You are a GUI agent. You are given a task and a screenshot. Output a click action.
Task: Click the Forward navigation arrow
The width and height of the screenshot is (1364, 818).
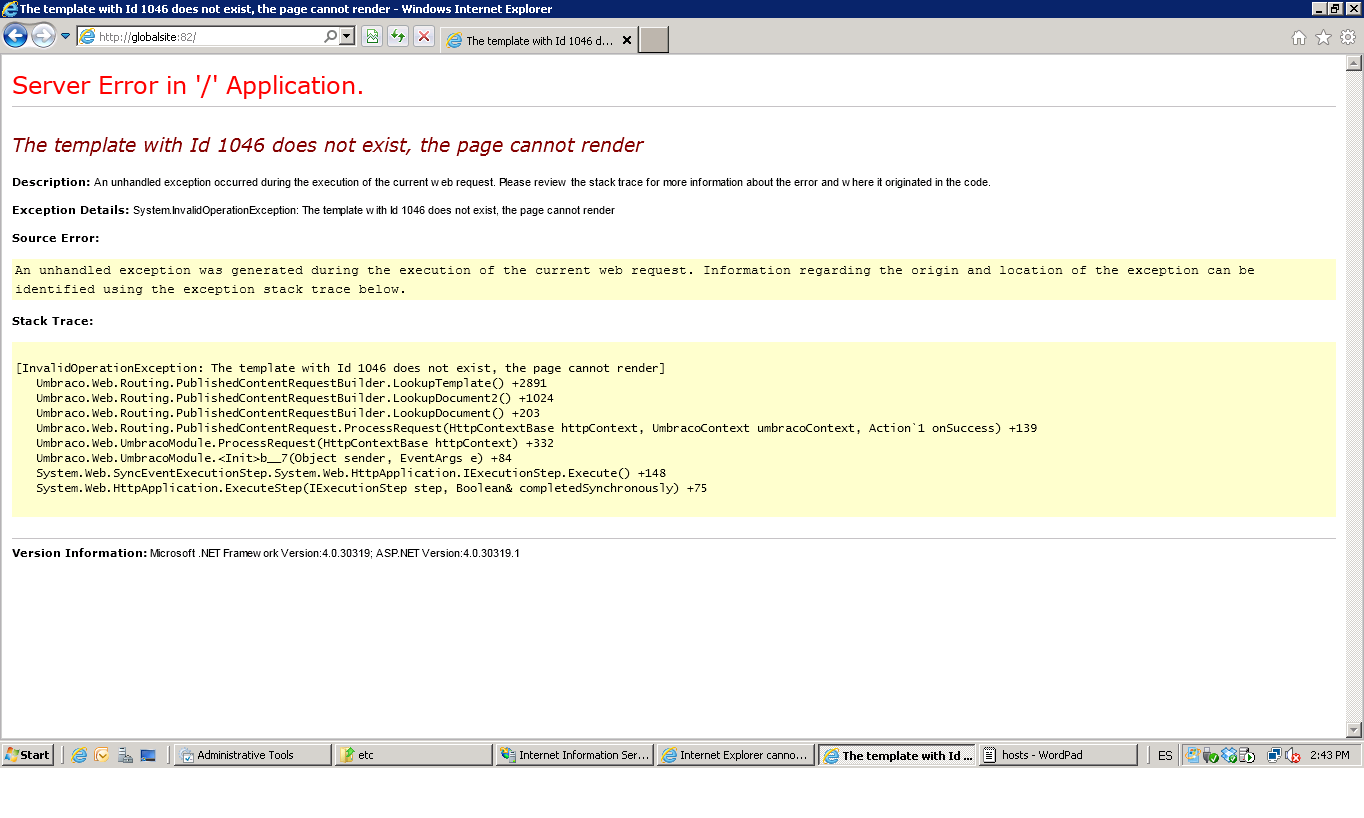click(43, 37)
